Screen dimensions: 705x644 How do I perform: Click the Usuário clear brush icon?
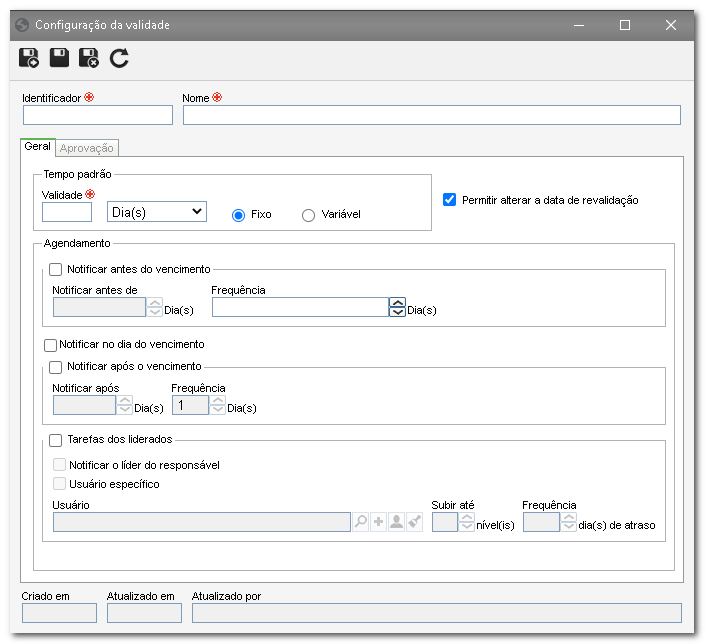[x=414, y=522]
